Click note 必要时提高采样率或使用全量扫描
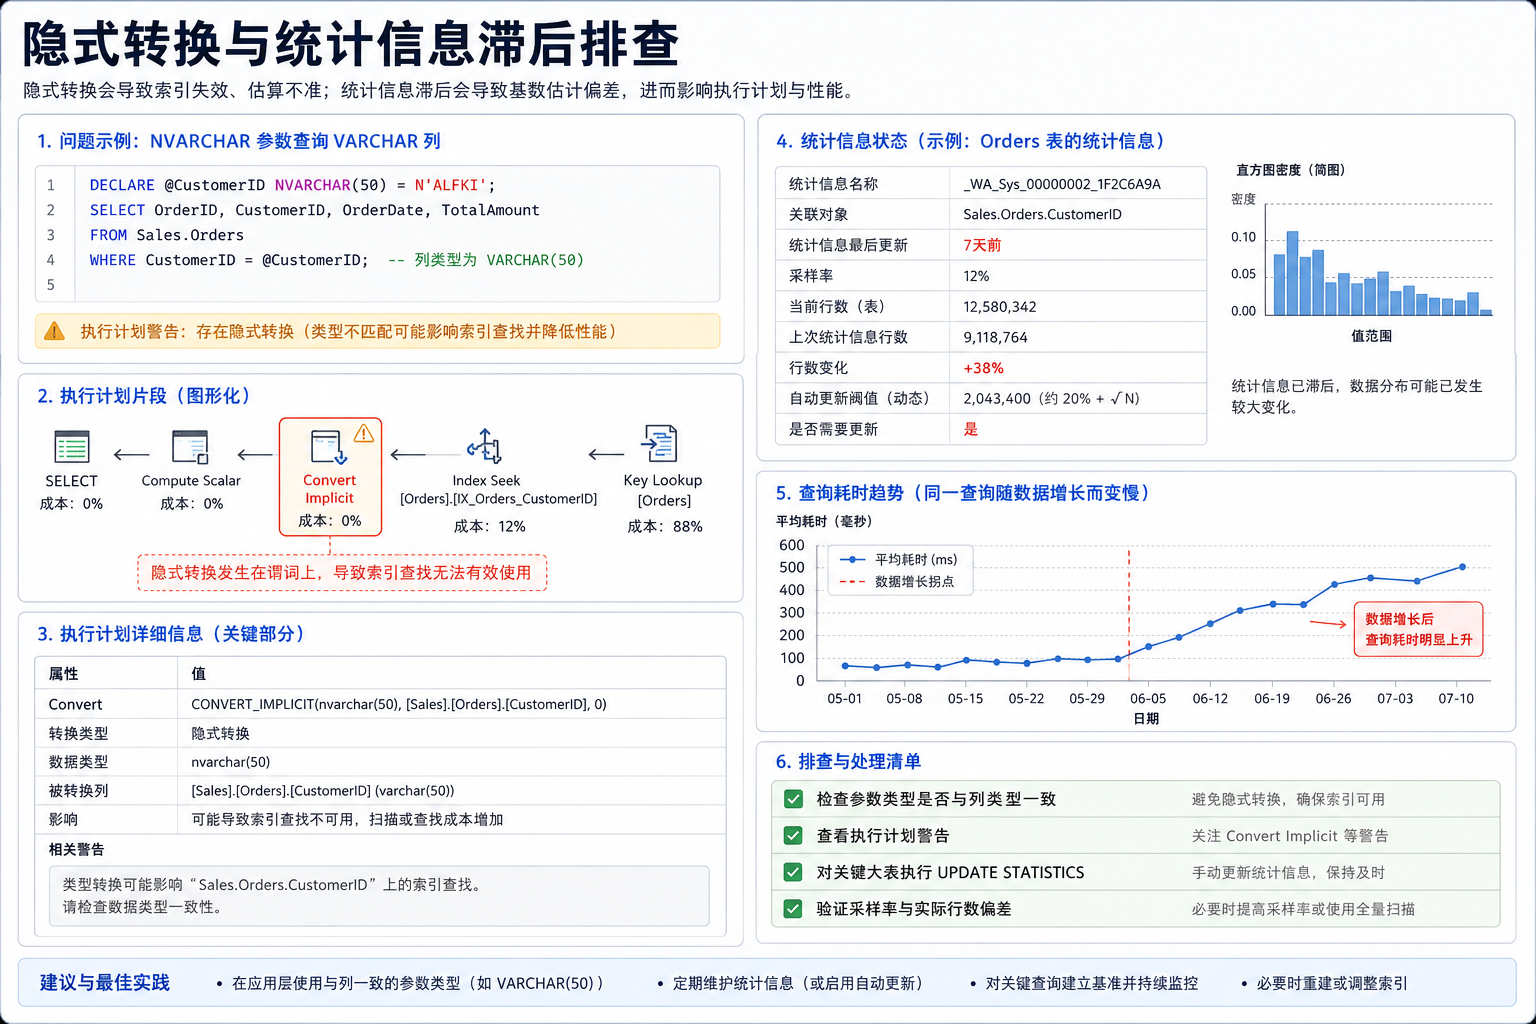 click(x=1303, y=910)
